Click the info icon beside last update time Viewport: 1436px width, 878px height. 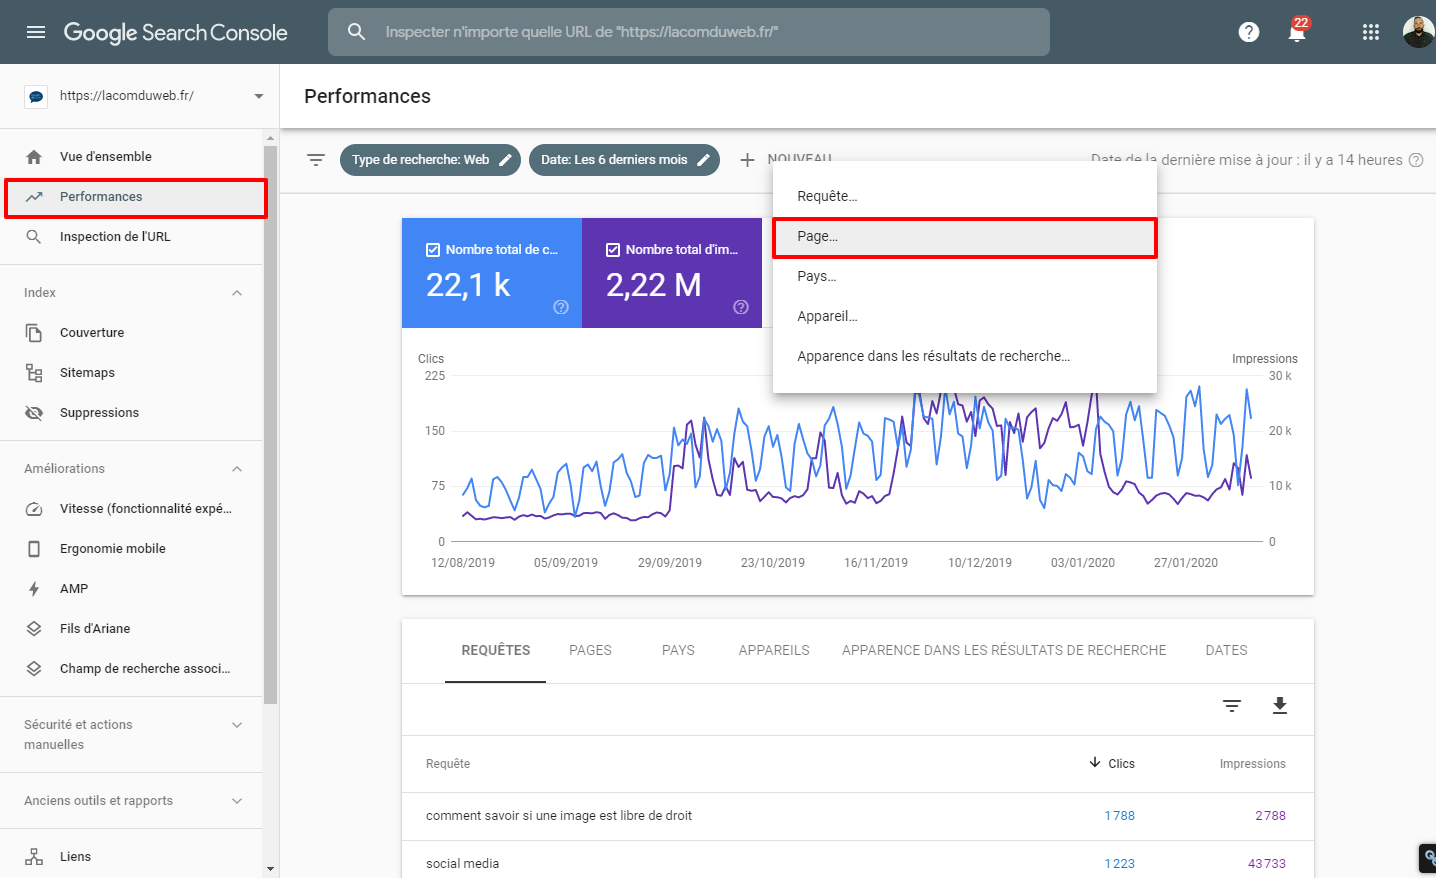pos(1416,160)
